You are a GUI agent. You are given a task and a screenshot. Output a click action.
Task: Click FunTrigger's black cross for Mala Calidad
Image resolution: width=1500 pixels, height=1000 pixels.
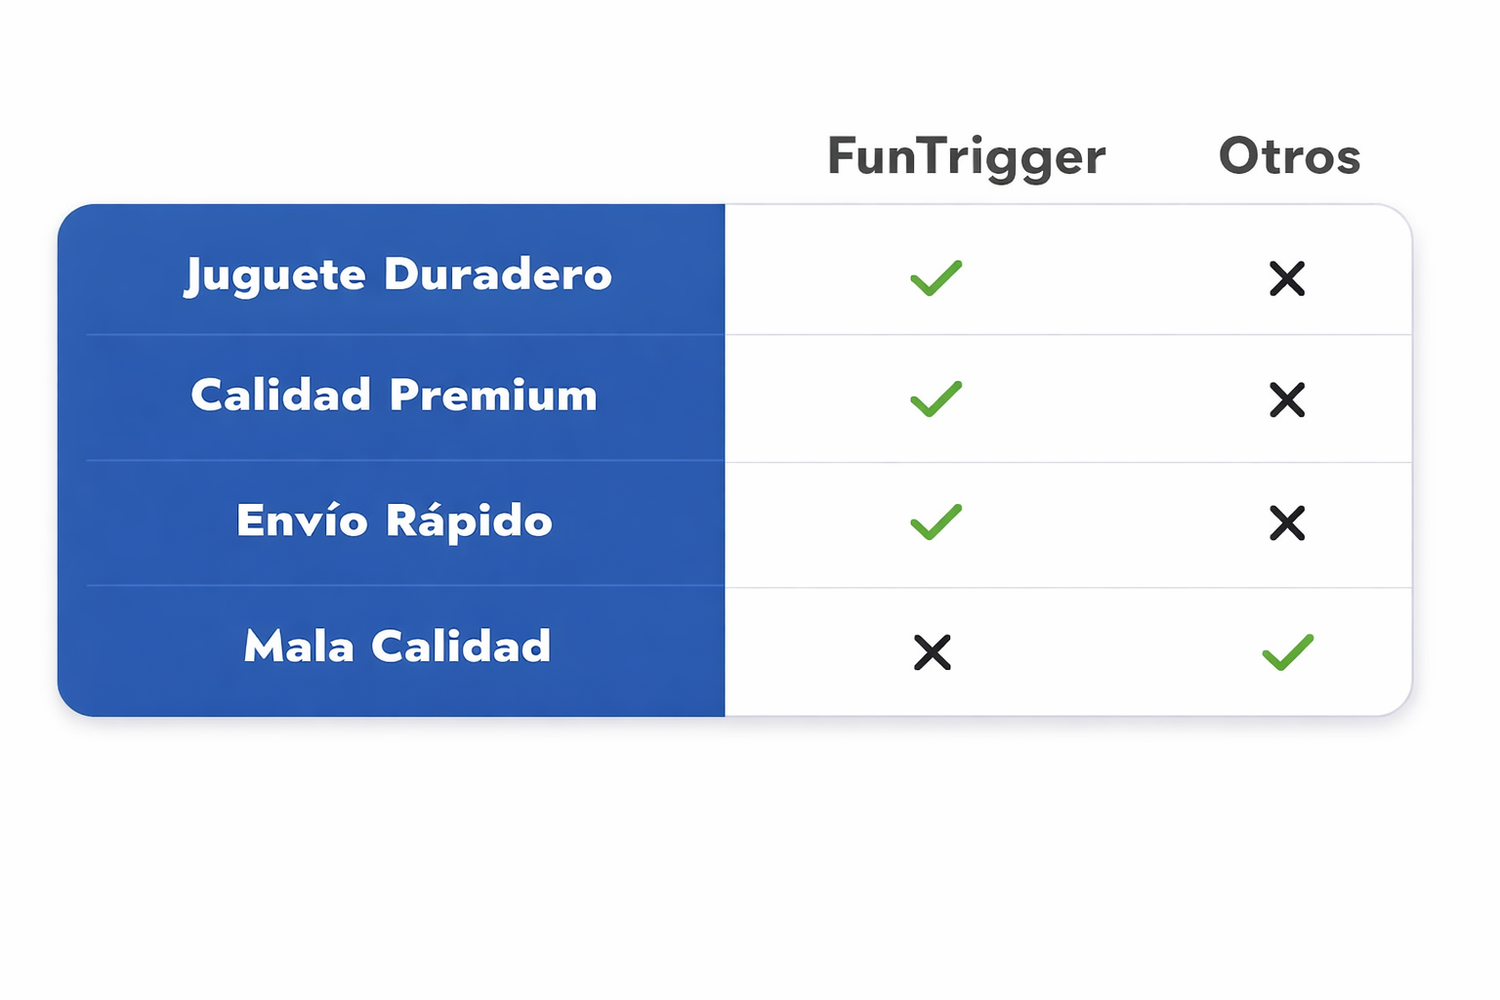(932, 653)
